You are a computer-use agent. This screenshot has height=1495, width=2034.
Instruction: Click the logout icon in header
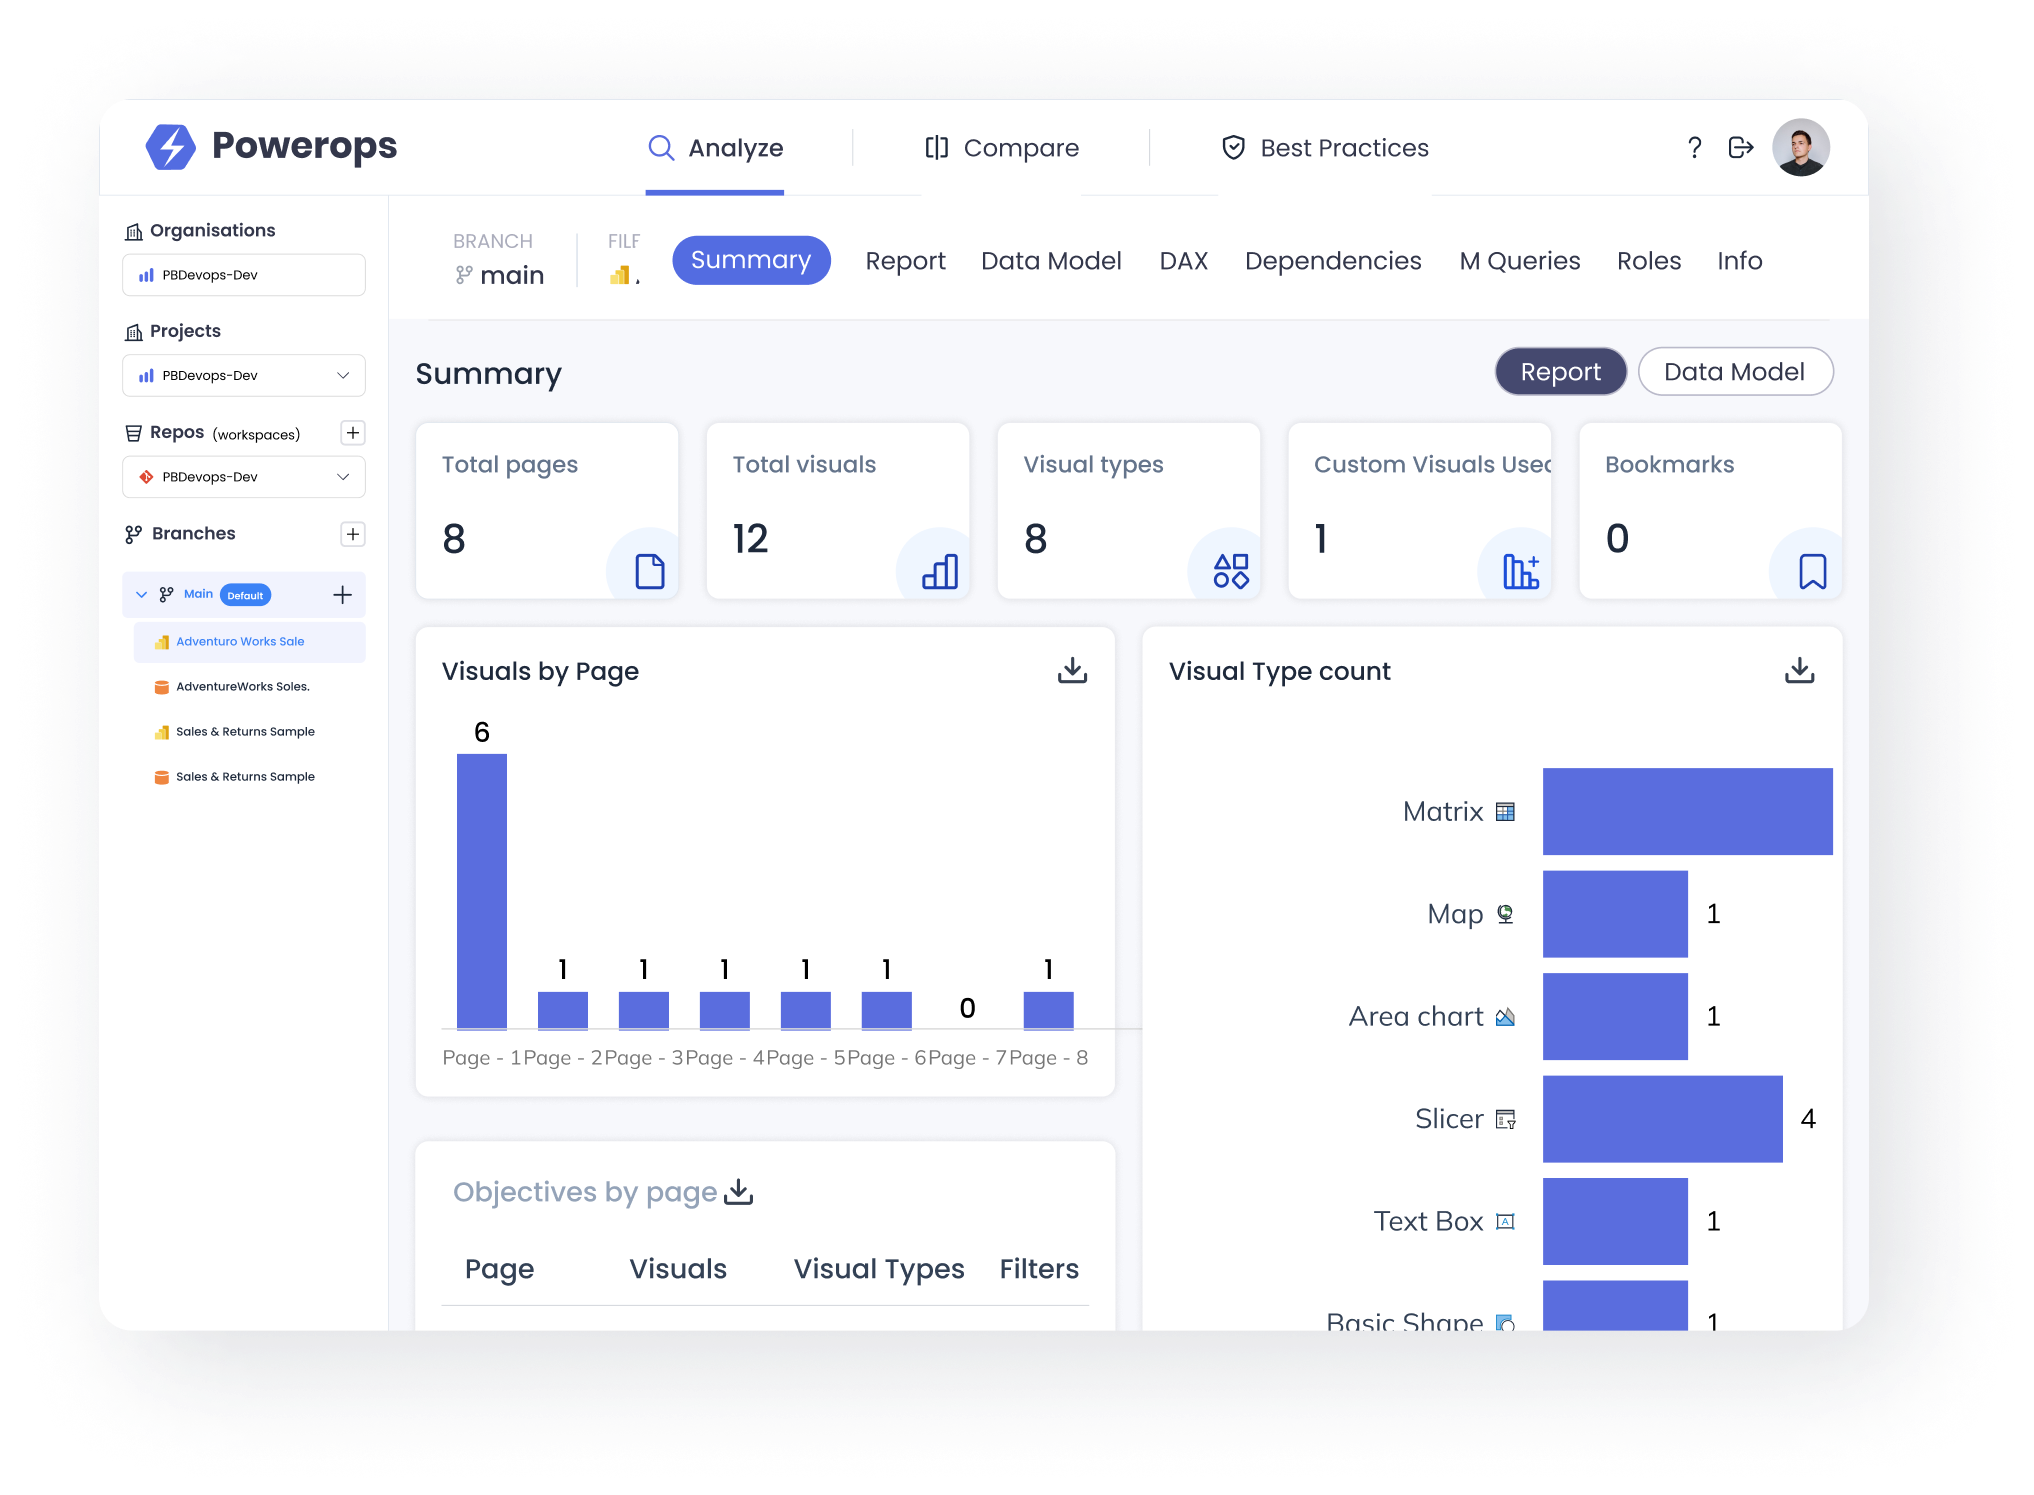1740,148
